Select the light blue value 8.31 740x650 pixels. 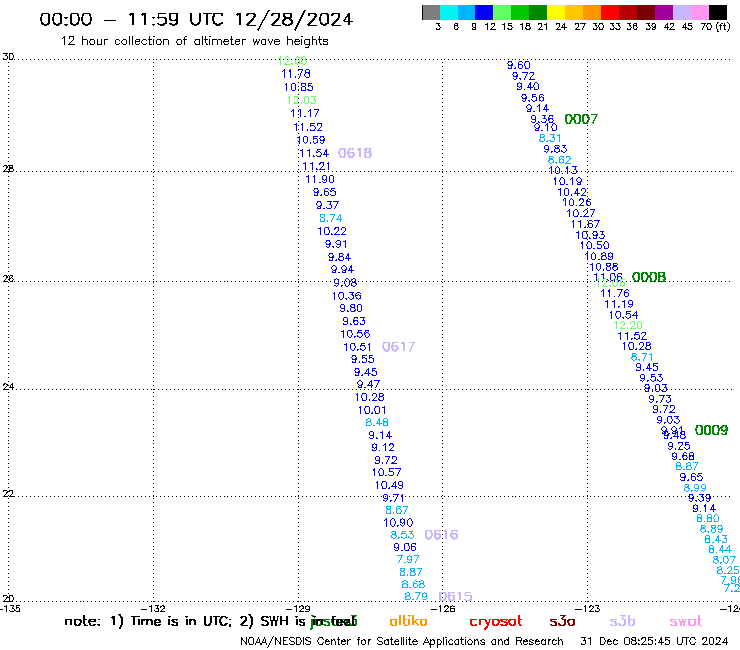click(x=550, y=138)
